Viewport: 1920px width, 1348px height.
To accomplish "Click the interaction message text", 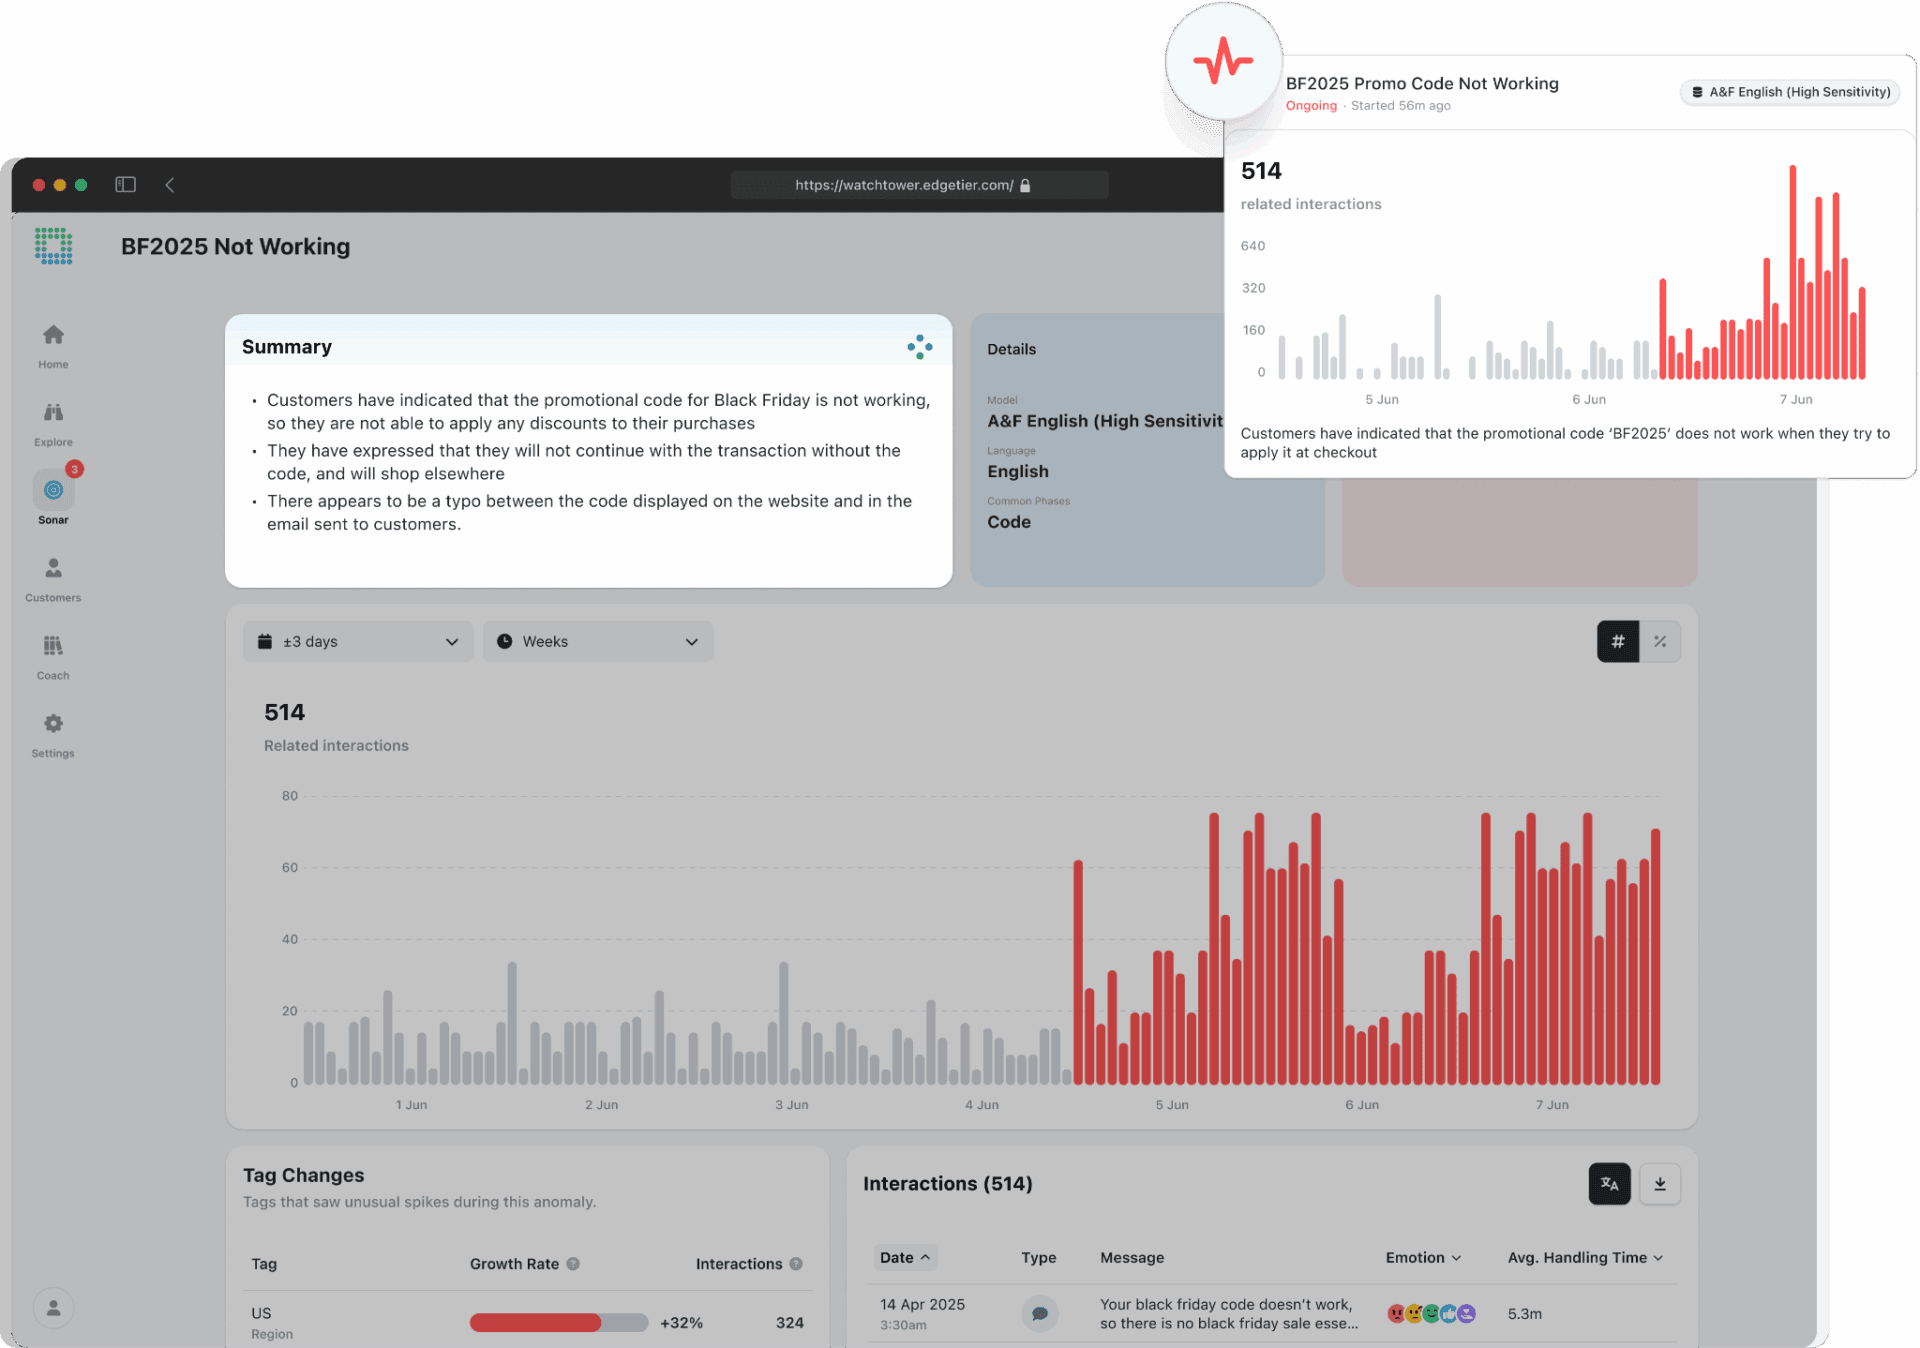I will [1229, 1314].
